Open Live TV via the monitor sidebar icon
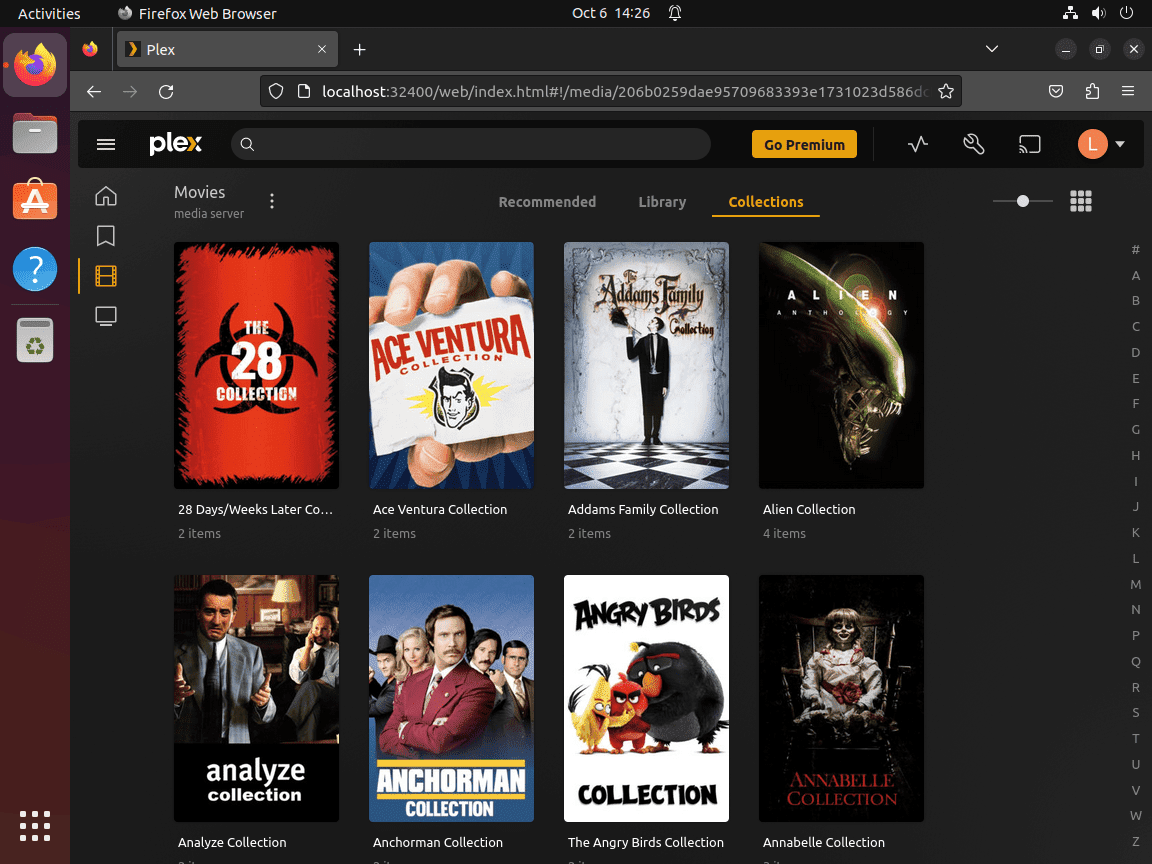 (x=105, y=316)
